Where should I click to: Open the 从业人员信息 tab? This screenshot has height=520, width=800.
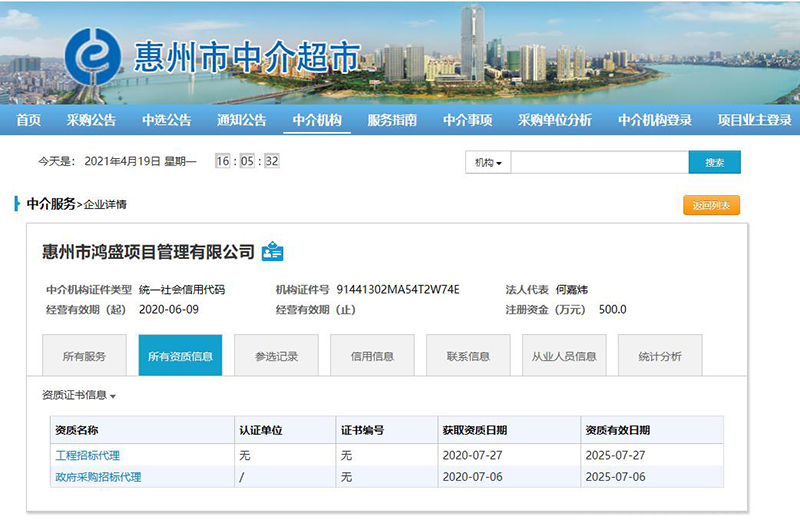point(564,356)
